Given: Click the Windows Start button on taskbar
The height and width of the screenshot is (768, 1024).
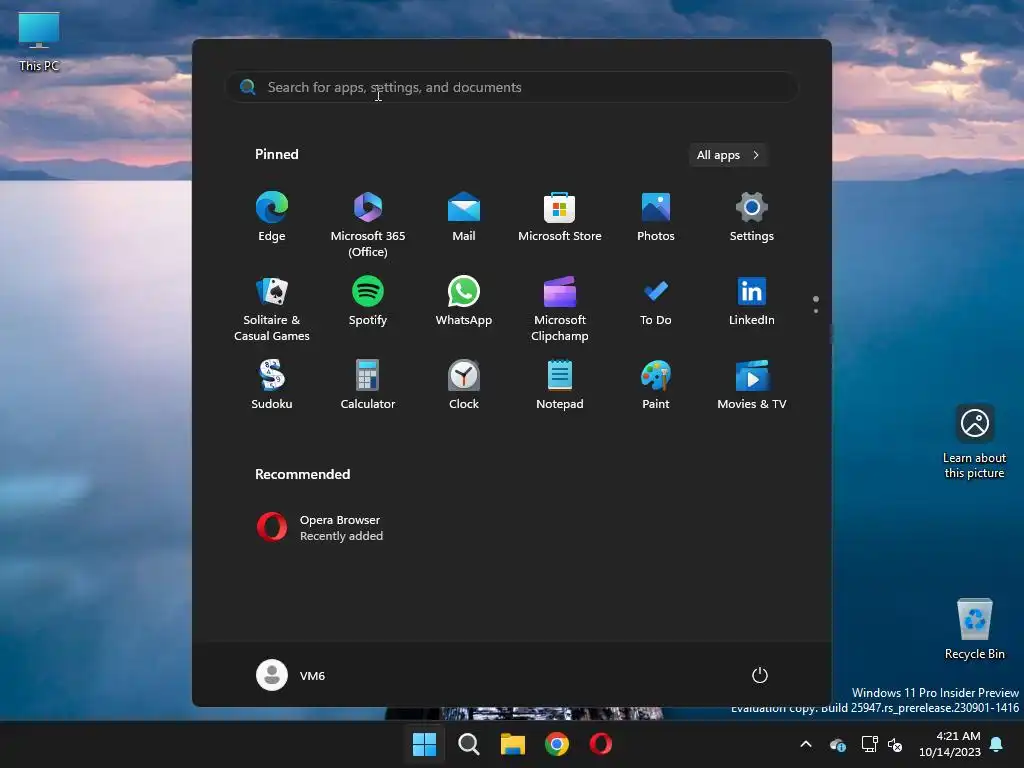Looking at the screenshot, I should pos(424,744).
